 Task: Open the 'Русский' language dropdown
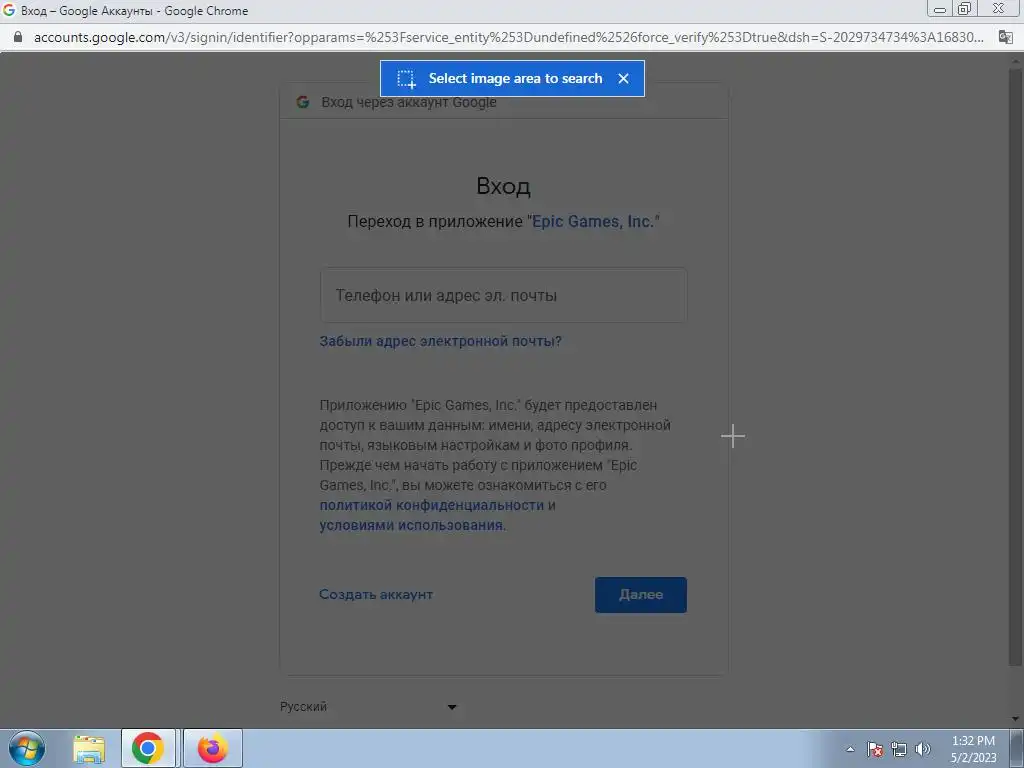click(368, 707)
